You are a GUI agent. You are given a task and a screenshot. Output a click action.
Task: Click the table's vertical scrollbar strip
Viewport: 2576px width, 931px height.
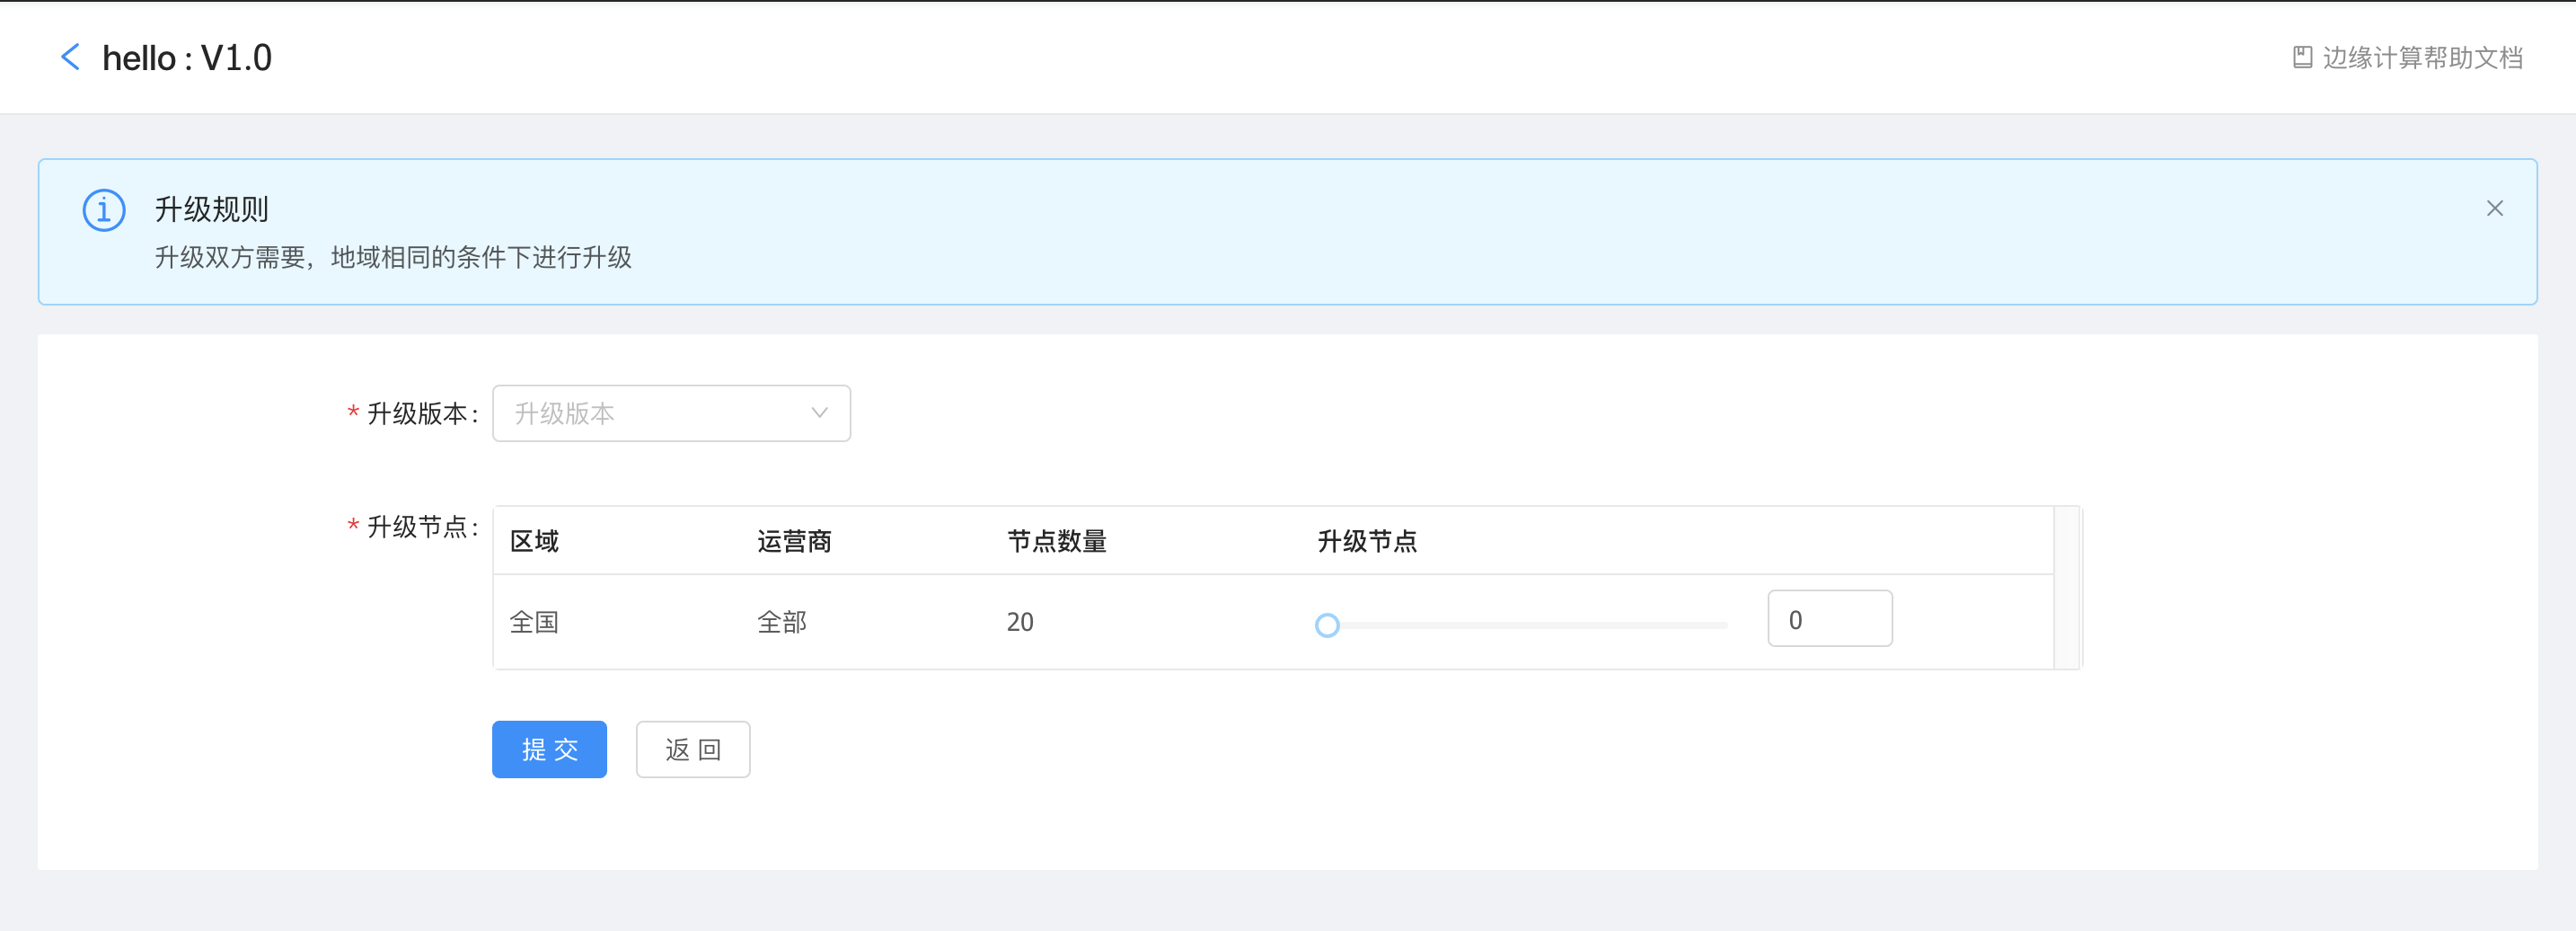(2066, 588)
